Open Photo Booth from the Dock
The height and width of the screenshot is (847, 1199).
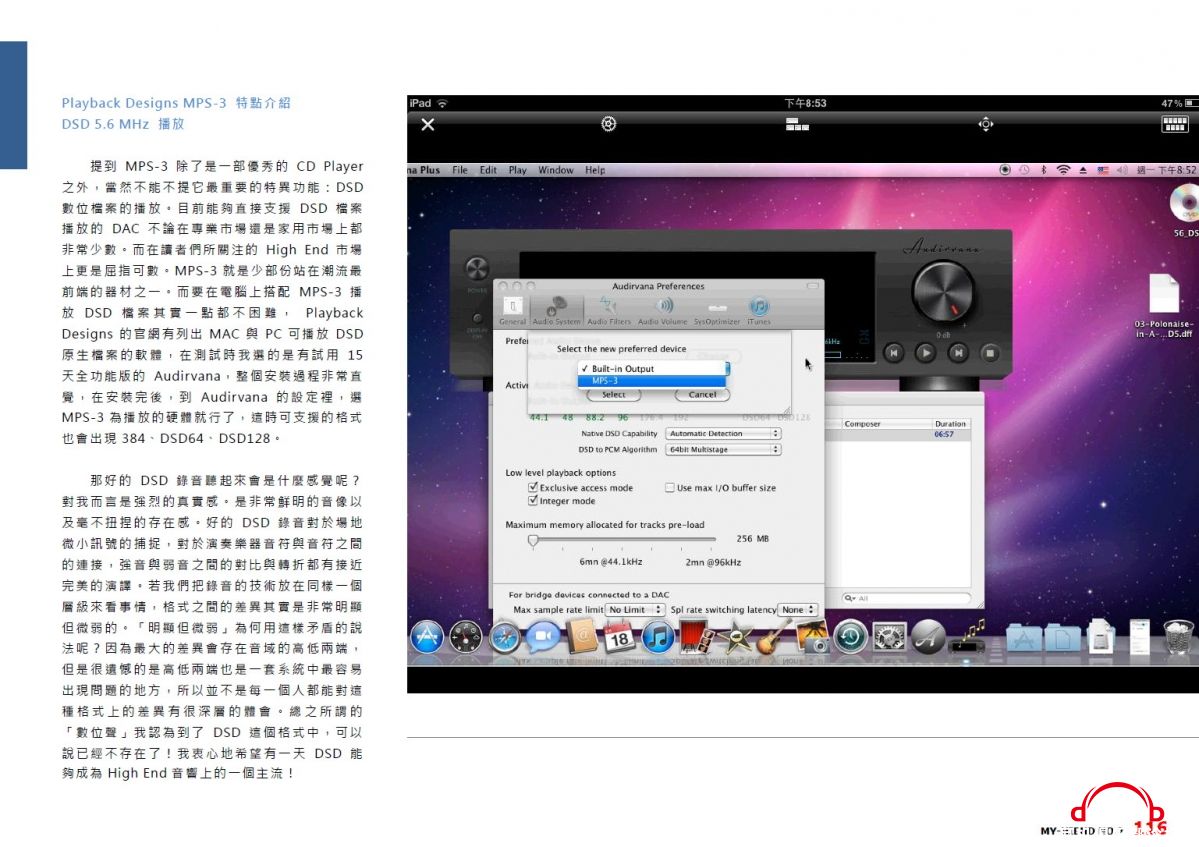[695, 637]
